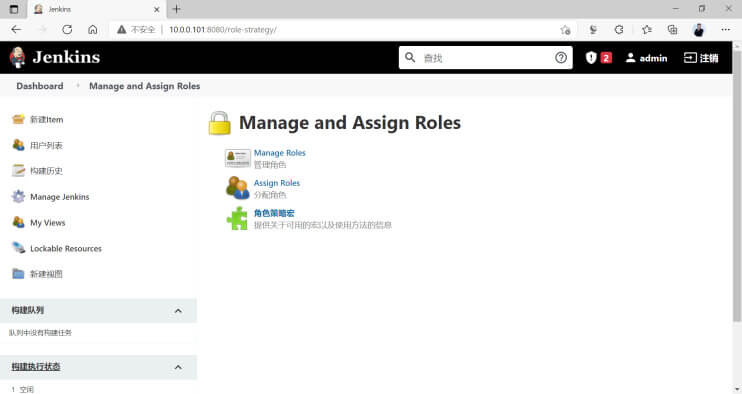This screenshot has height=394, width=742.
Task: Click the browser profile avatar
Action: coord(699,30)
